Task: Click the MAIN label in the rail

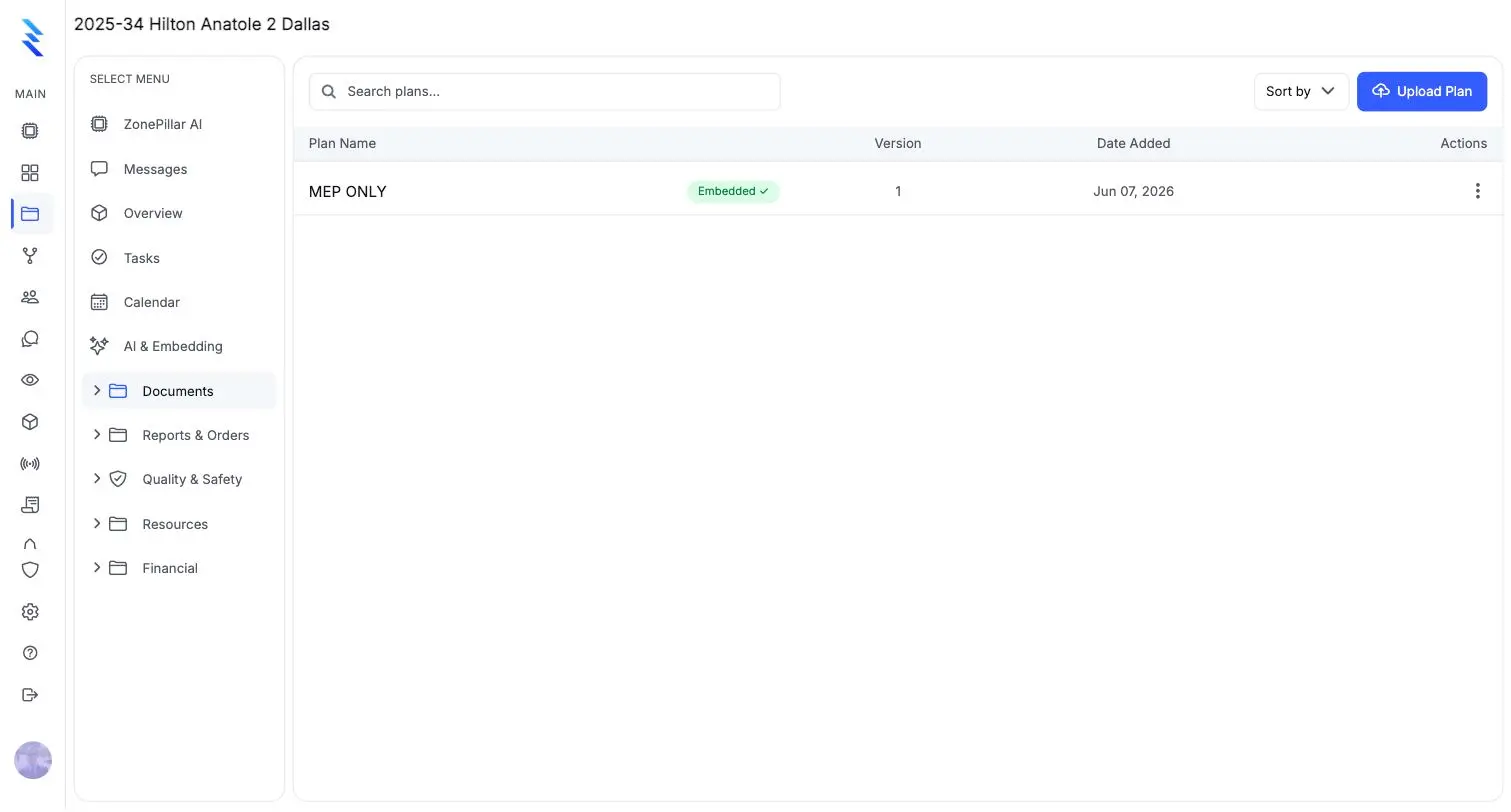Action: (30, 94)
